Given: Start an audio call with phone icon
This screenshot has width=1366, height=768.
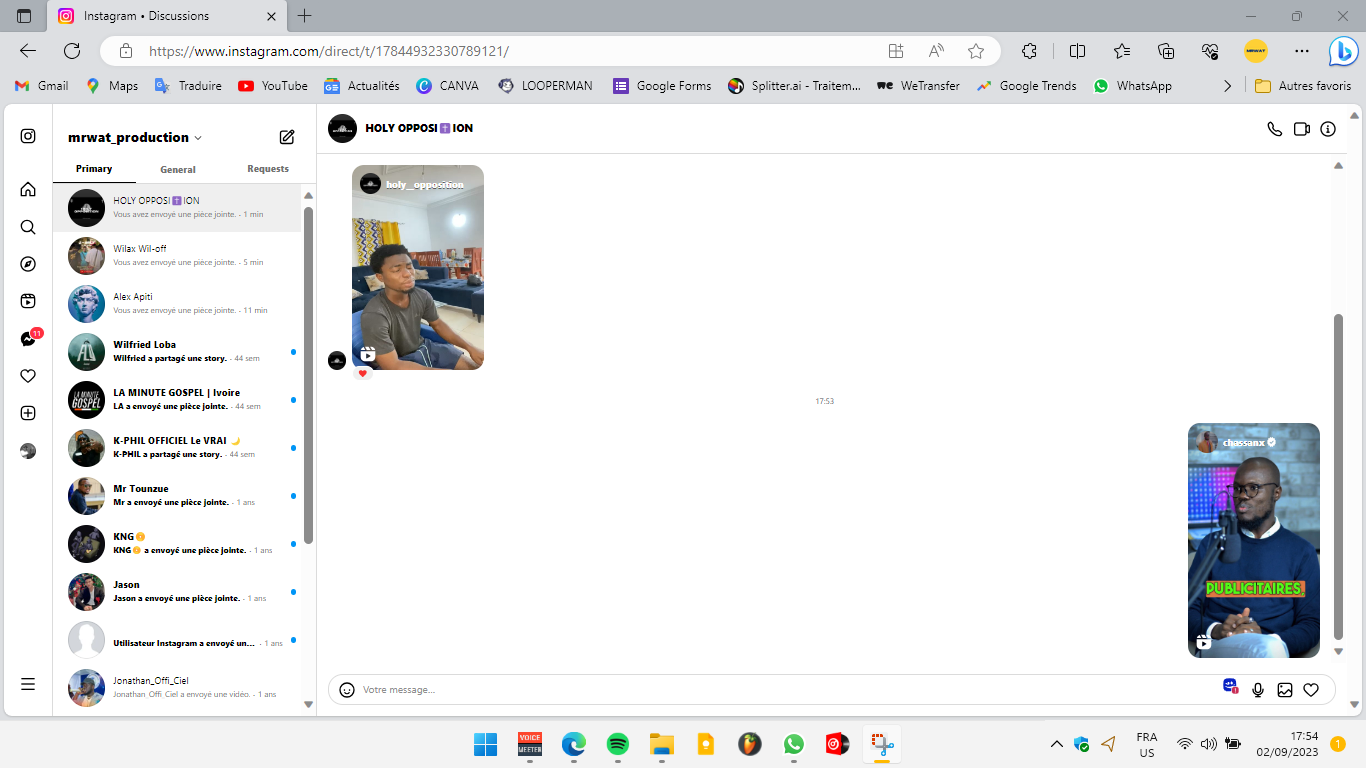Looking at the screenshot, I should click(1274, 129).
